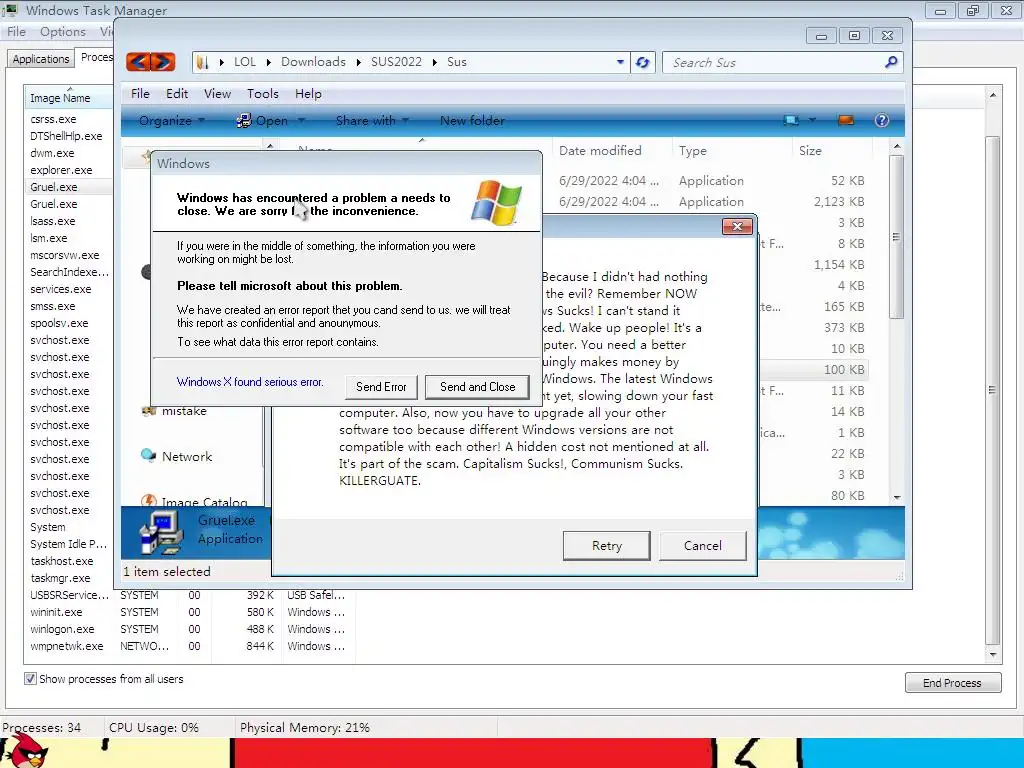
Task: Open the Task Manager File menu
Action: 16,31
